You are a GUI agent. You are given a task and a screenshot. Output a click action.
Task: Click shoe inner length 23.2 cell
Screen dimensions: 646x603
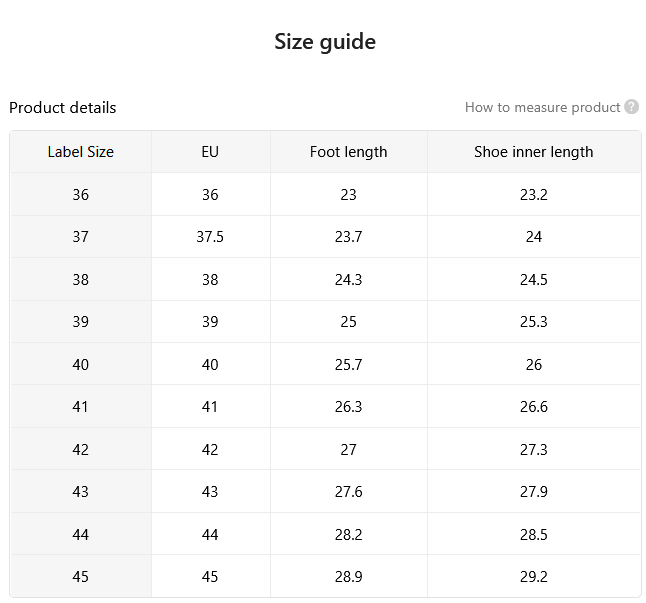pos(534,194)
